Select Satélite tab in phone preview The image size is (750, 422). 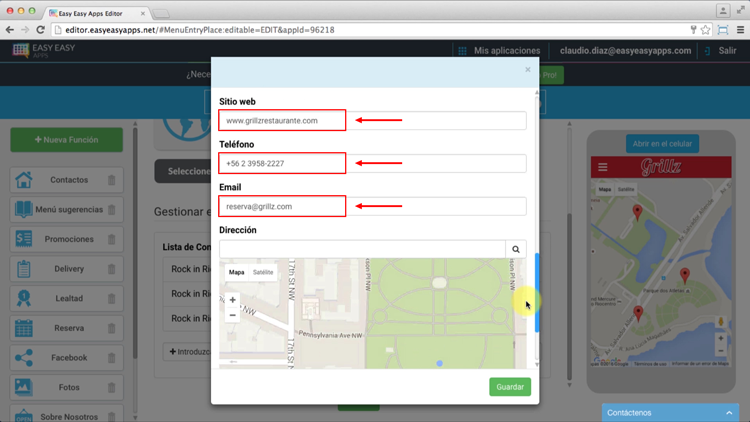coord(626,189)
